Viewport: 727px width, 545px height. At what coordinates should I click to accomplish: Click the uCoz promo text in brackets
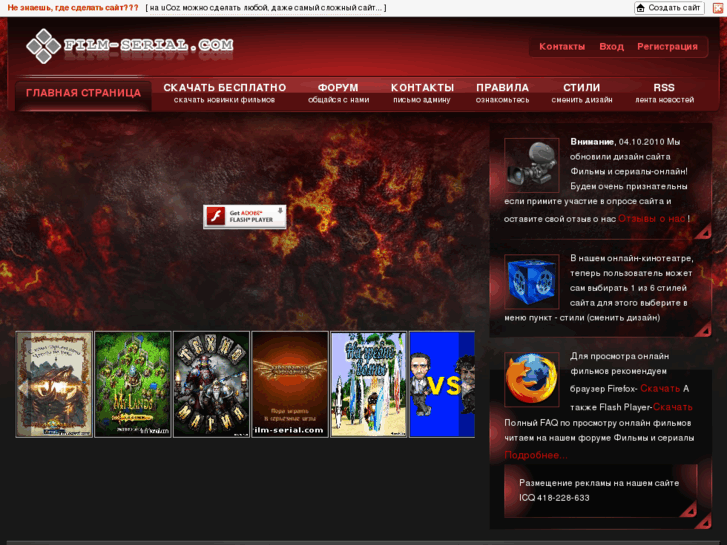pyautogui.click(x=266, y=8)
